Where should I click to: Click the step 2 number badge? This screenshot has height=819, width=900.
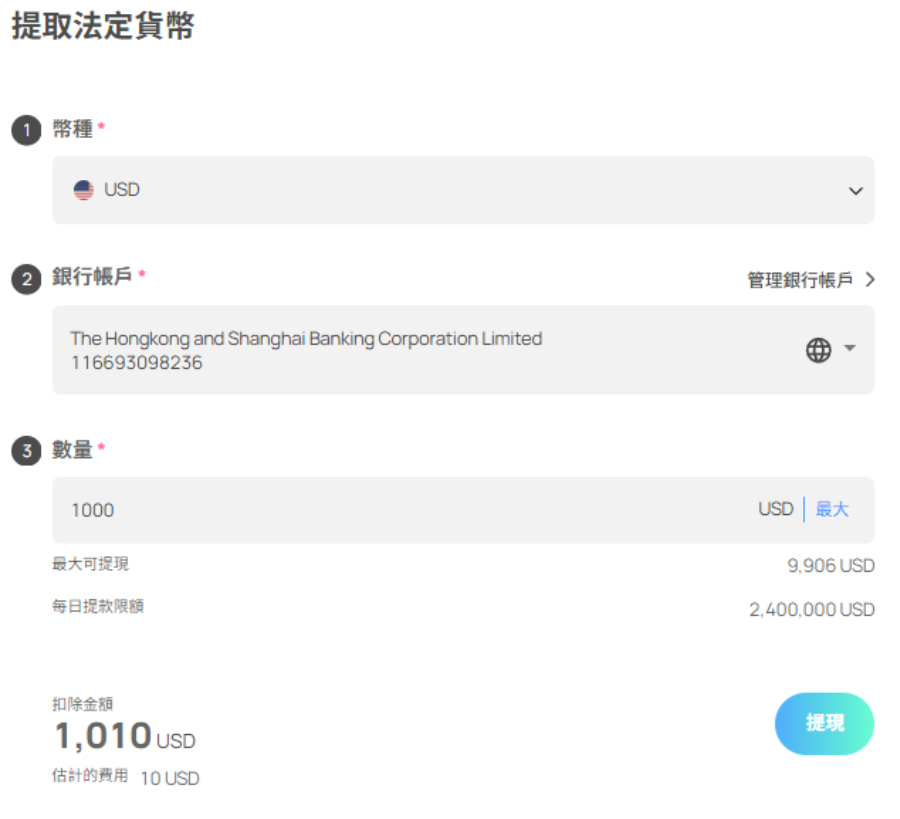click(x=26, y=280)
